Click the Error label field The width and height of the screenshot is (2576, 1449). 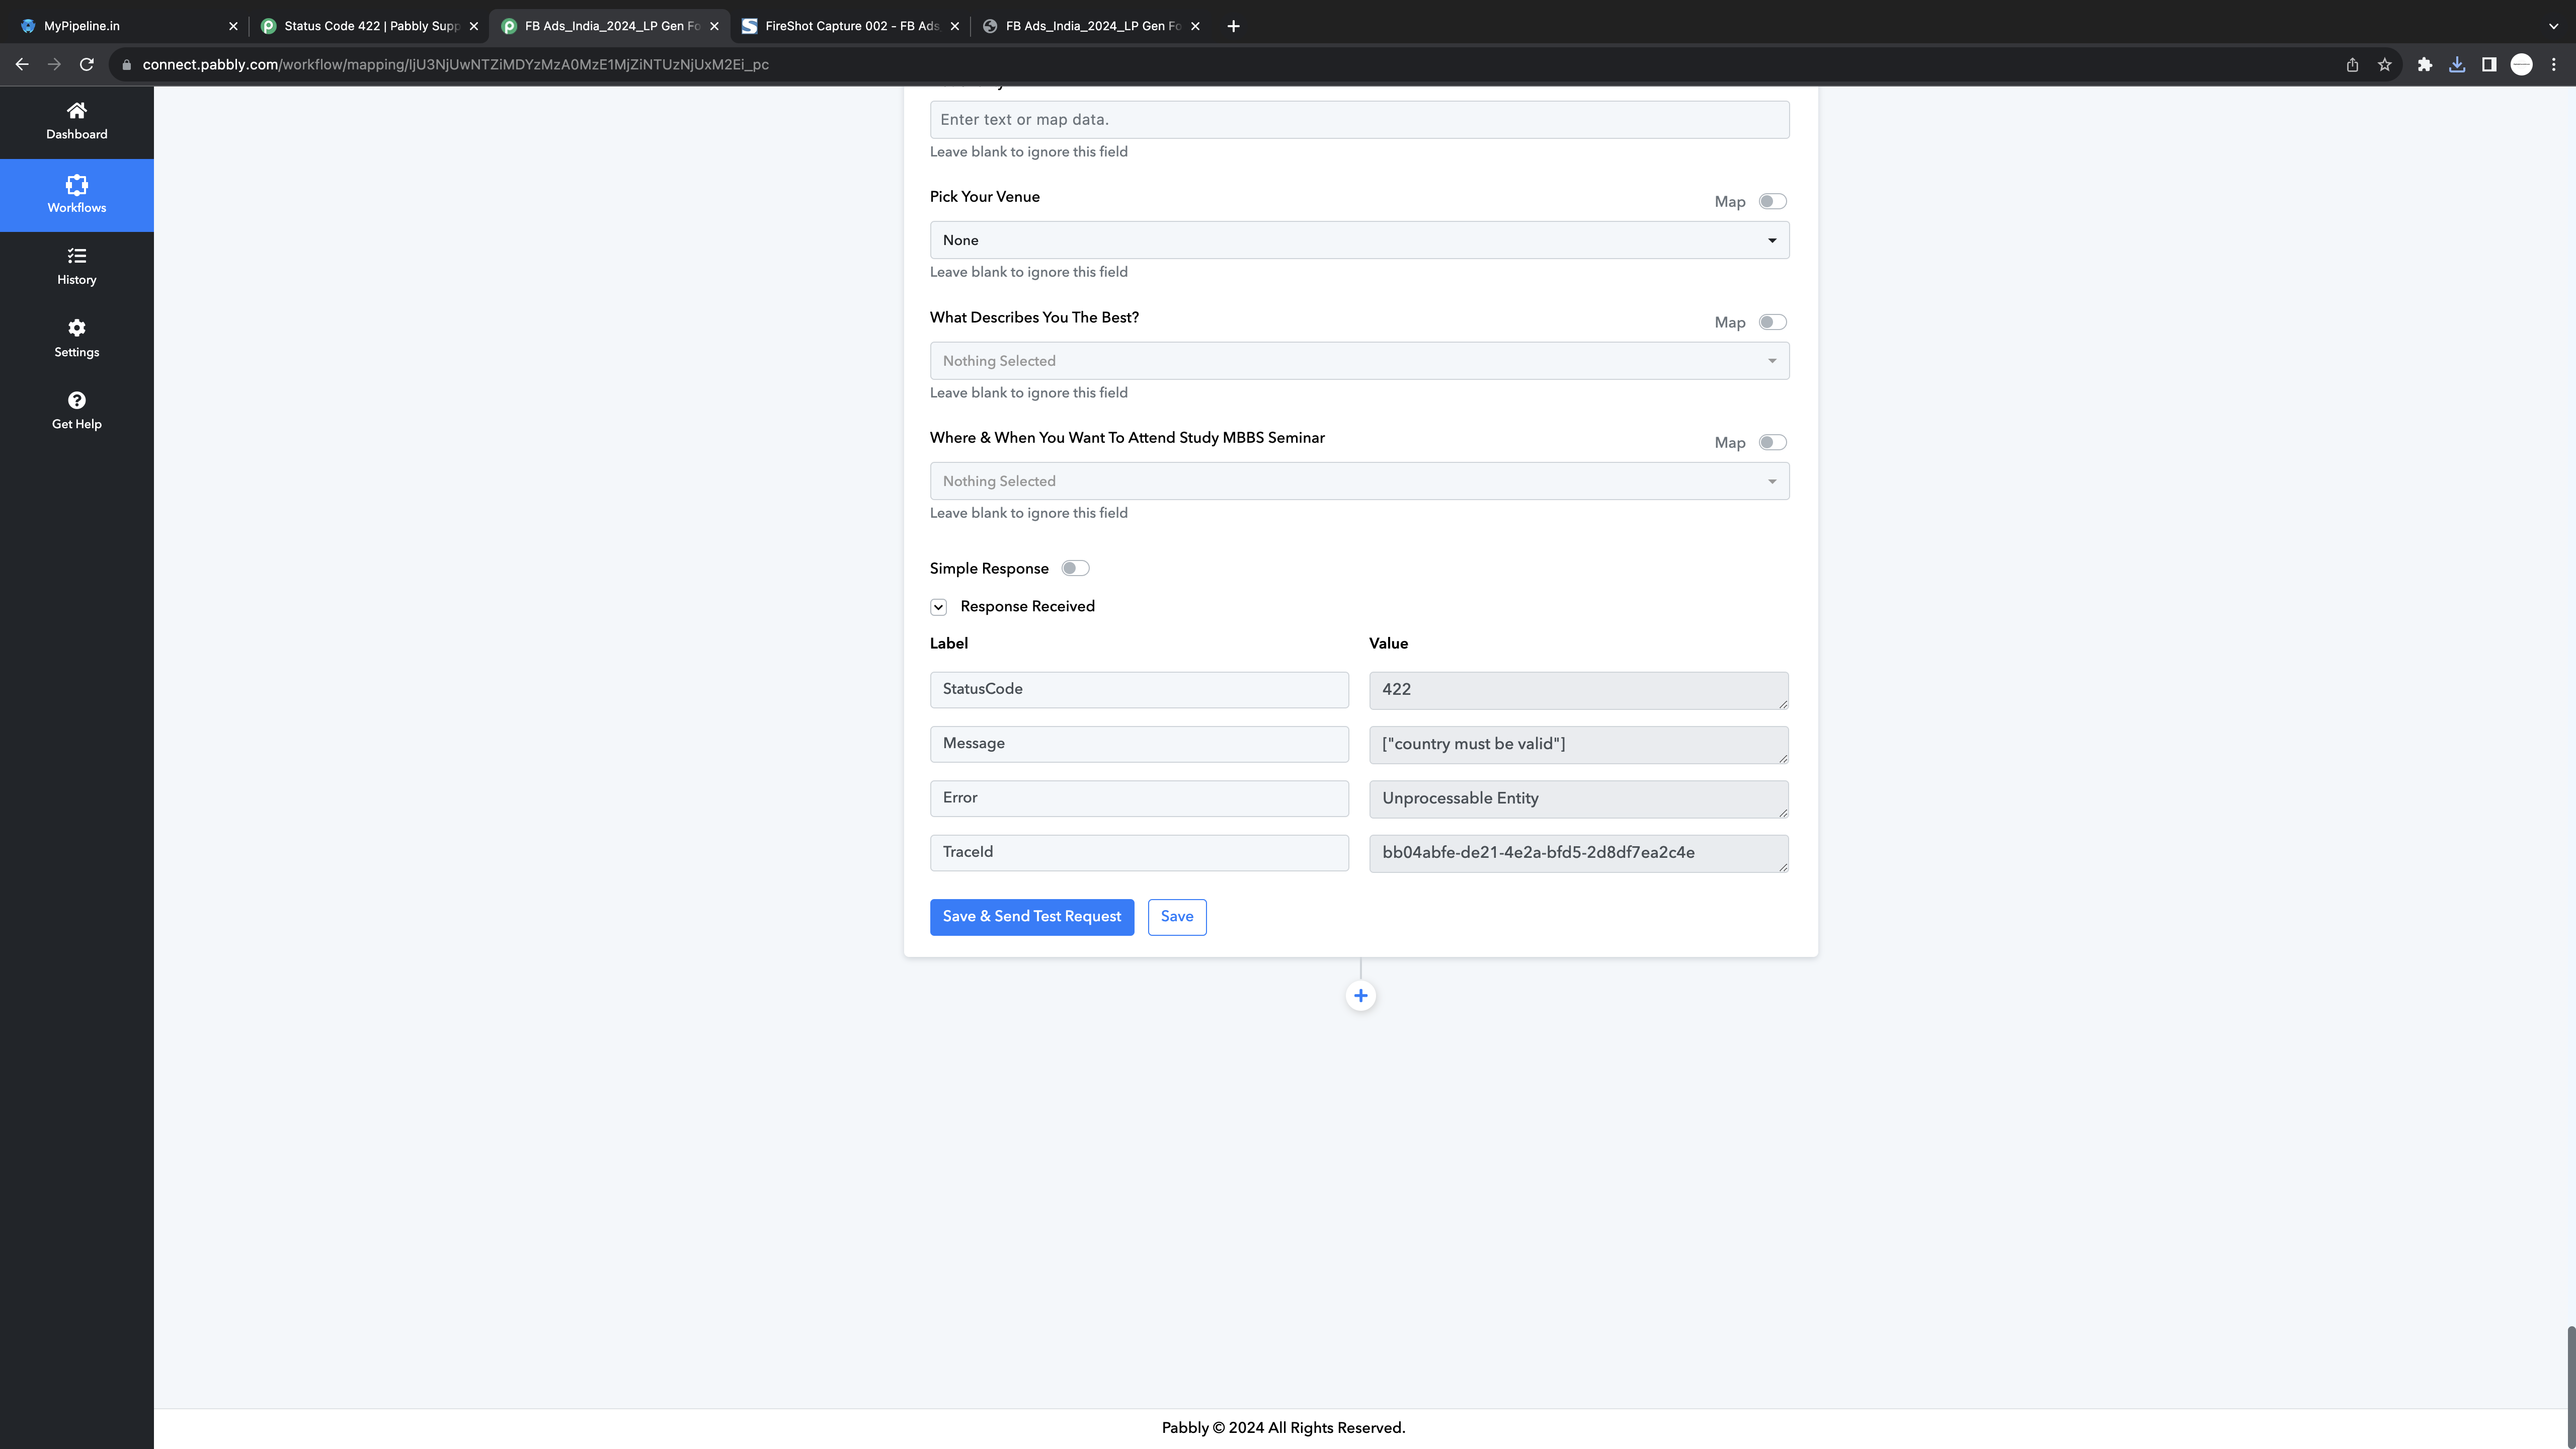1139,798
